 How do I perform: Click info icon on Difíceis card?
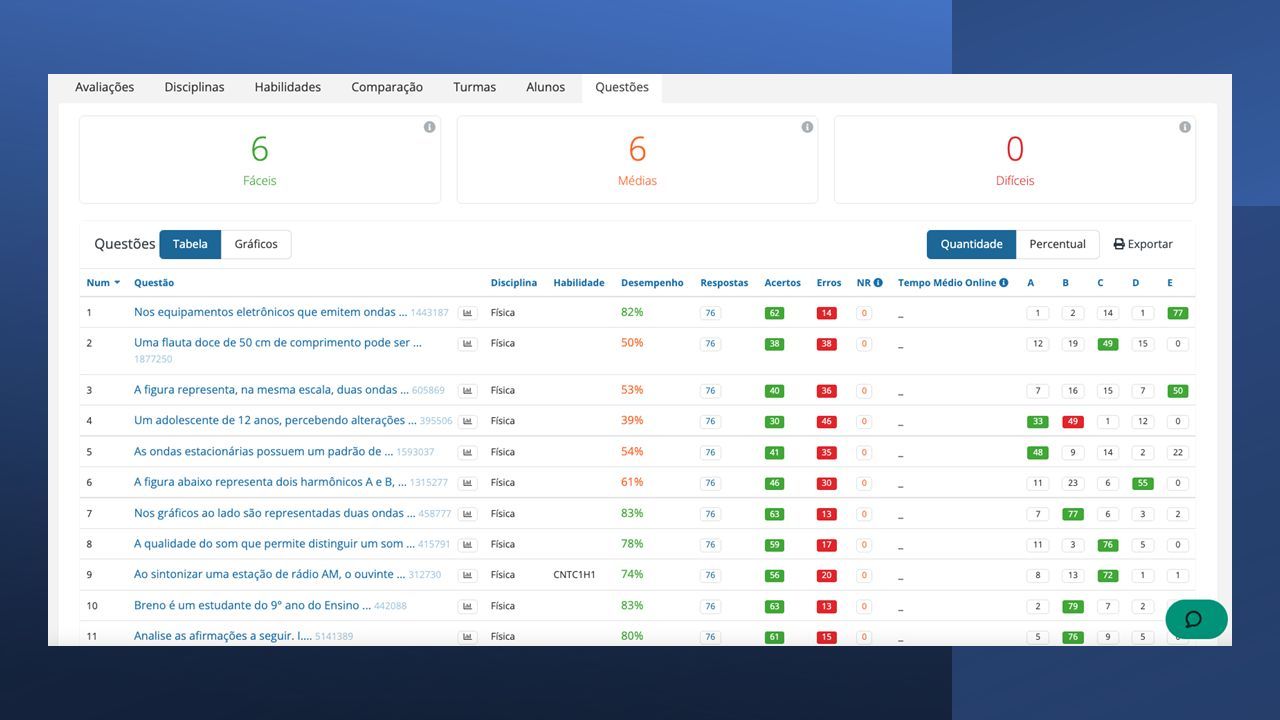[1185, 127]
